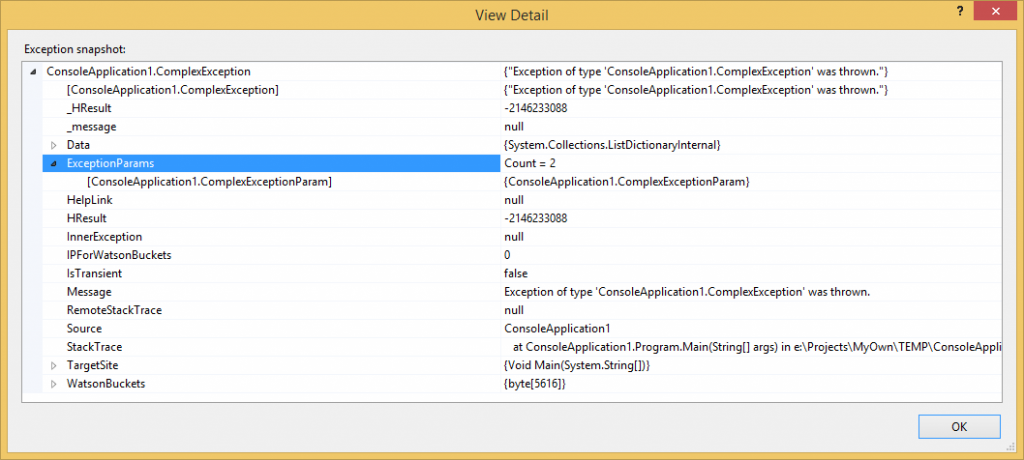The height and width of the screenshot is (460, 1024).
Task: Click the Message property value text
Action: point(687,291)
